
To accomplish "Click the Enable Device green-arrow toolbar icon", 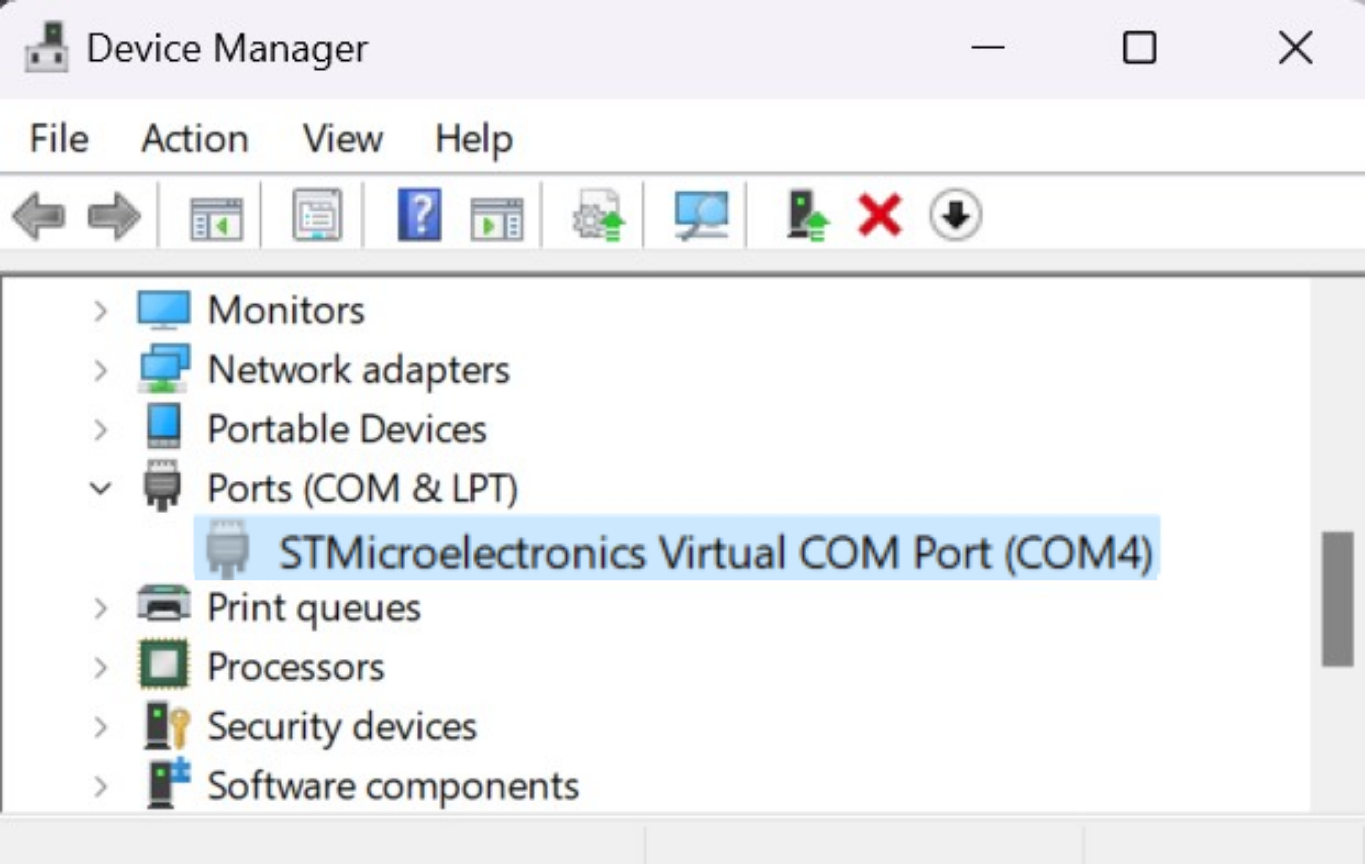I will point(808,216).
